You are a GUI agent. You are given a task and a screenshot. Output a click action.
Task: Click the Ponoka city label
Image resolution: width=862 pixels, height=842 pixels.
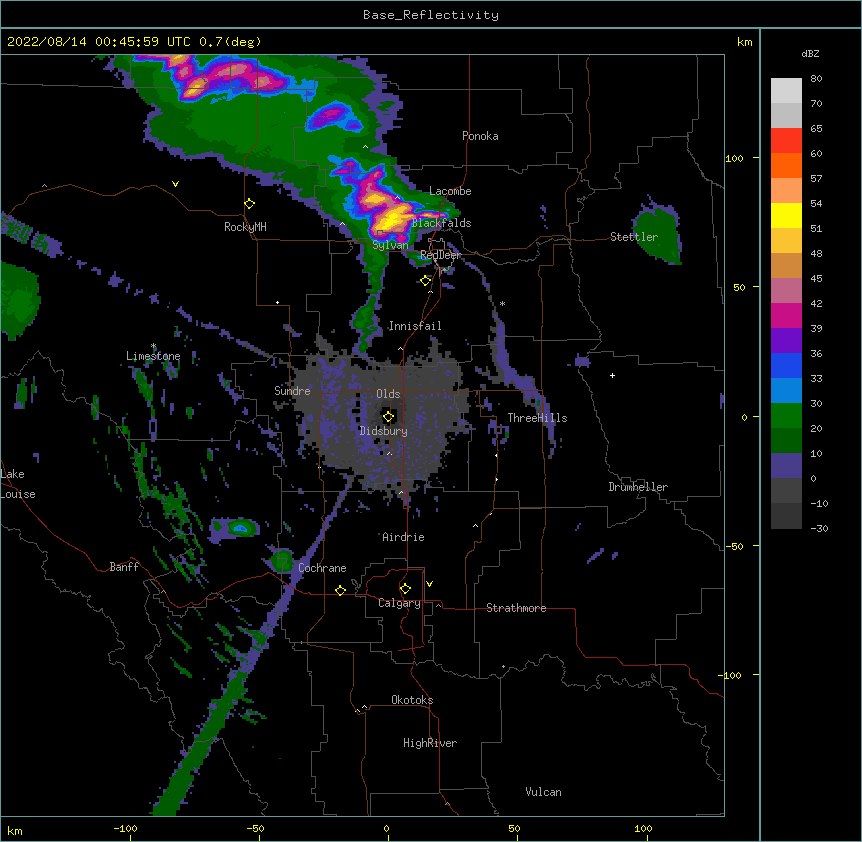[x=480, y=136]
